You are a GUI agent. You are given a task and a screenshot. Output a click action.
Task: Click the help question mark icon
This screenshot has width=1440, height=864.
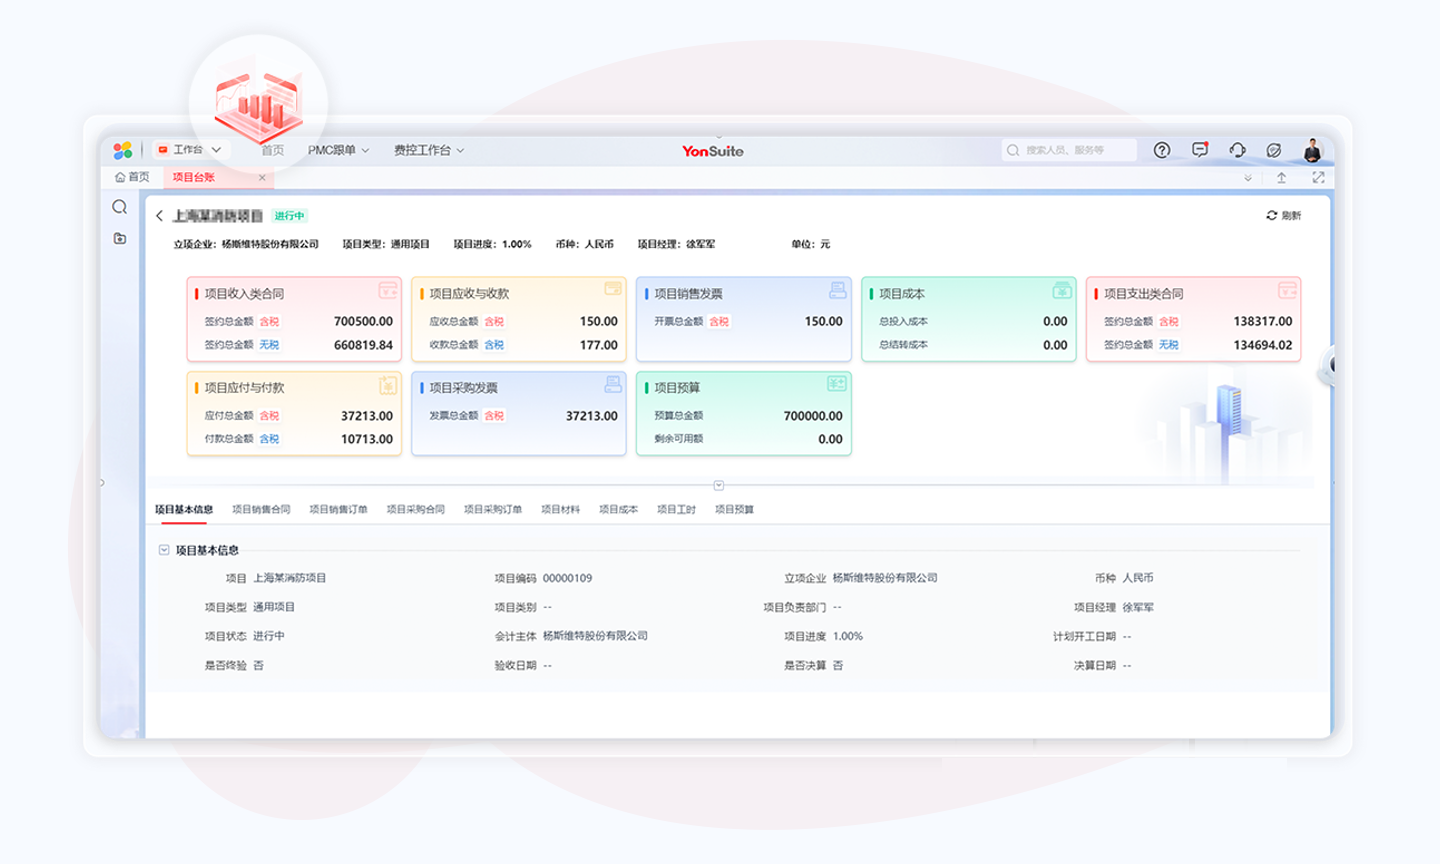tap(1161, 150)
